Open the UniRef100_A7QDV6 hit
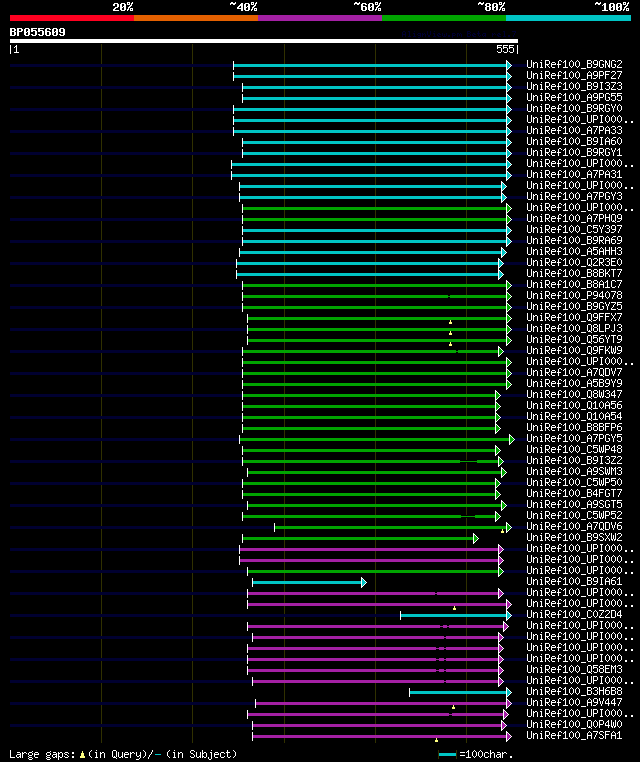The height and width of the screenshot is (762, 640). 574,526
